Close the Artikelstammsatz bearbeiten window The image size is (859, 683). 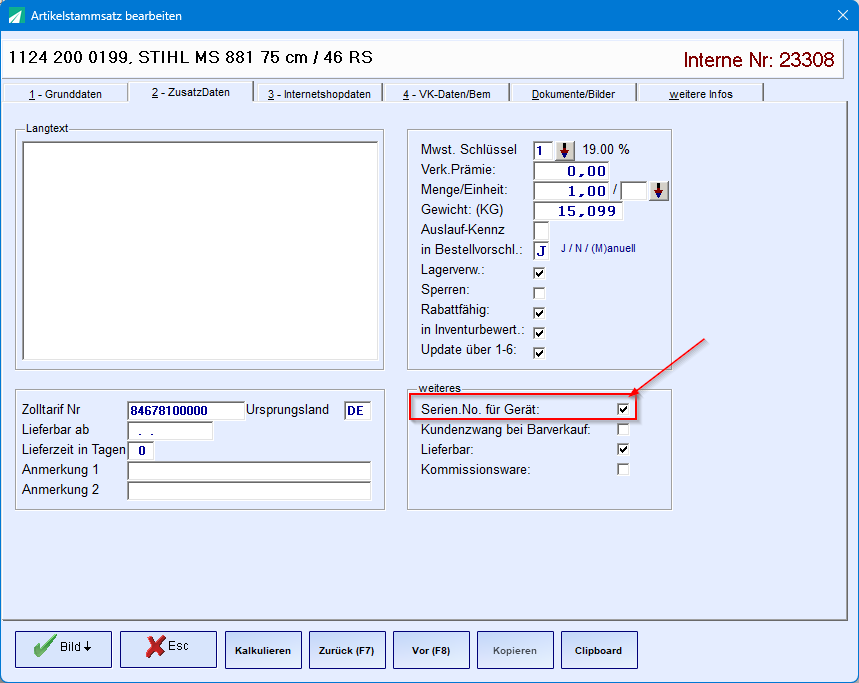click(843, 15)
